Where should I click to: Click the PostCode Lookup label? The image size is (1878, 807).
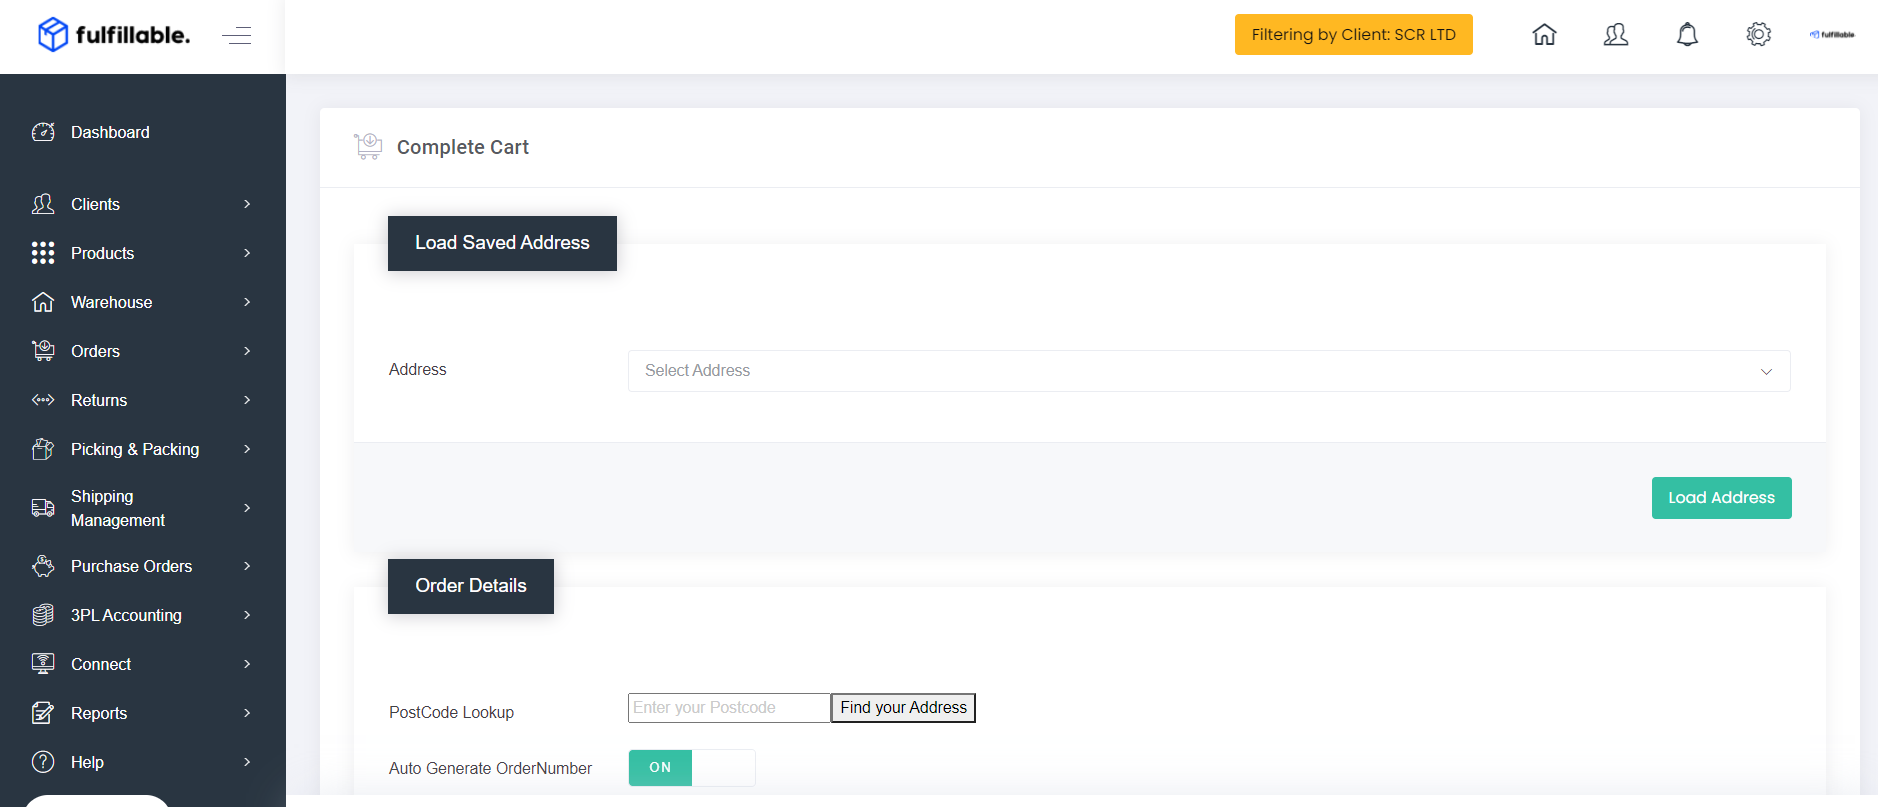tap(451, 712)
